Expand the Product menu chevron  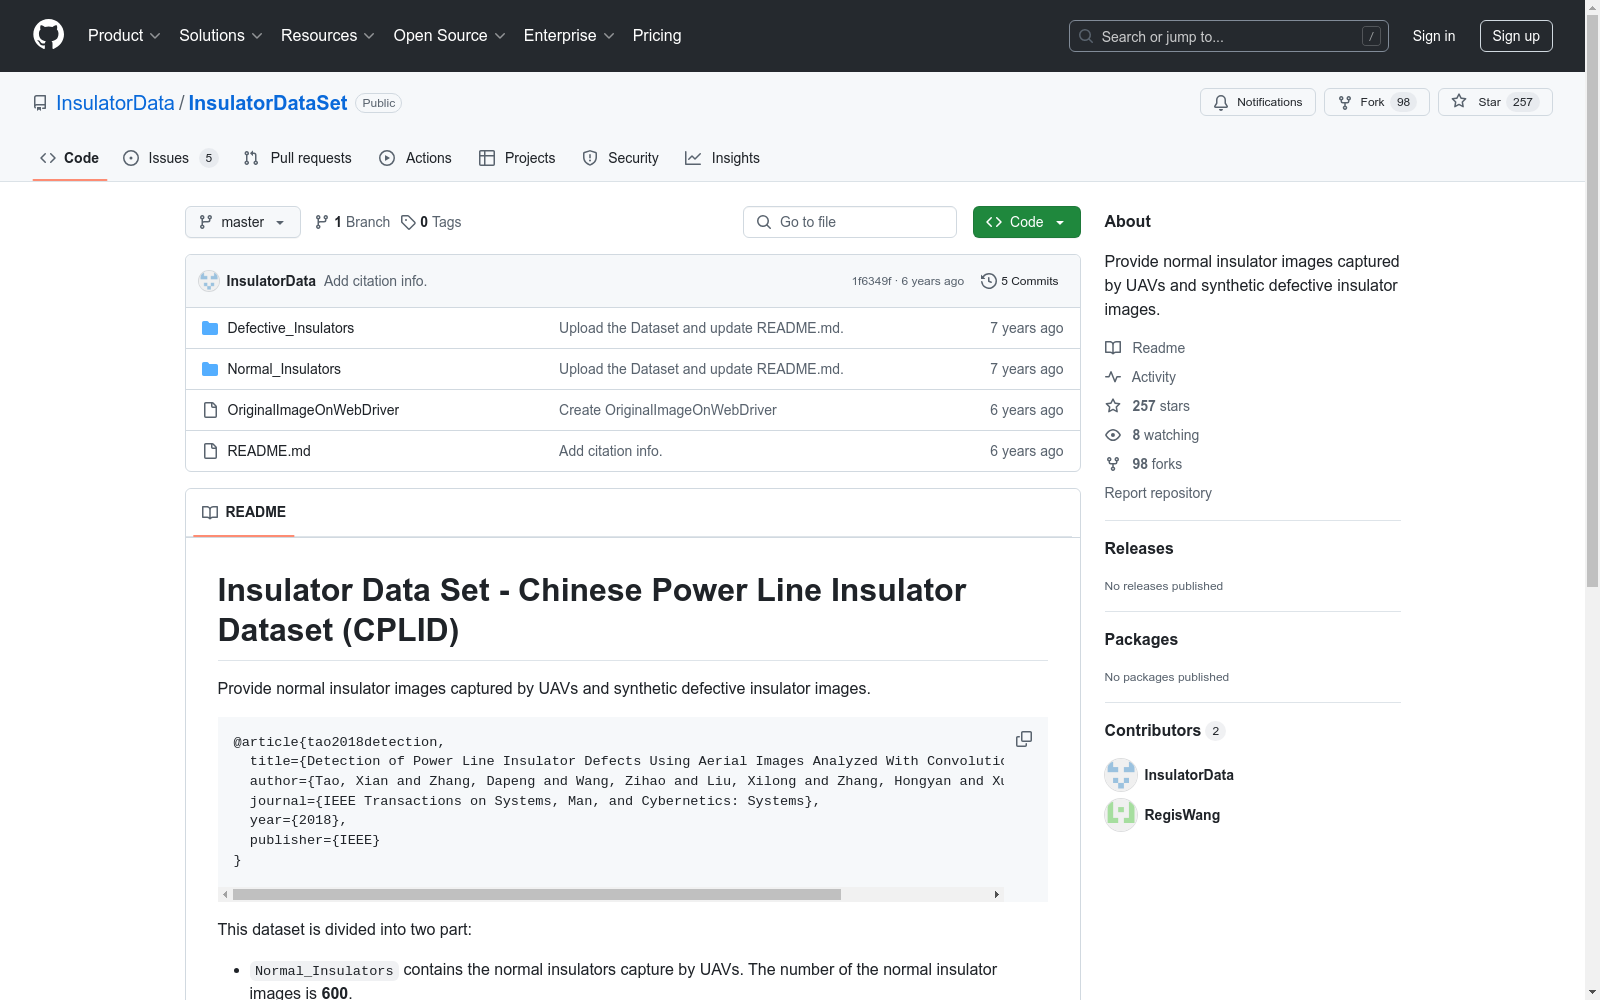tap(156, 36)
